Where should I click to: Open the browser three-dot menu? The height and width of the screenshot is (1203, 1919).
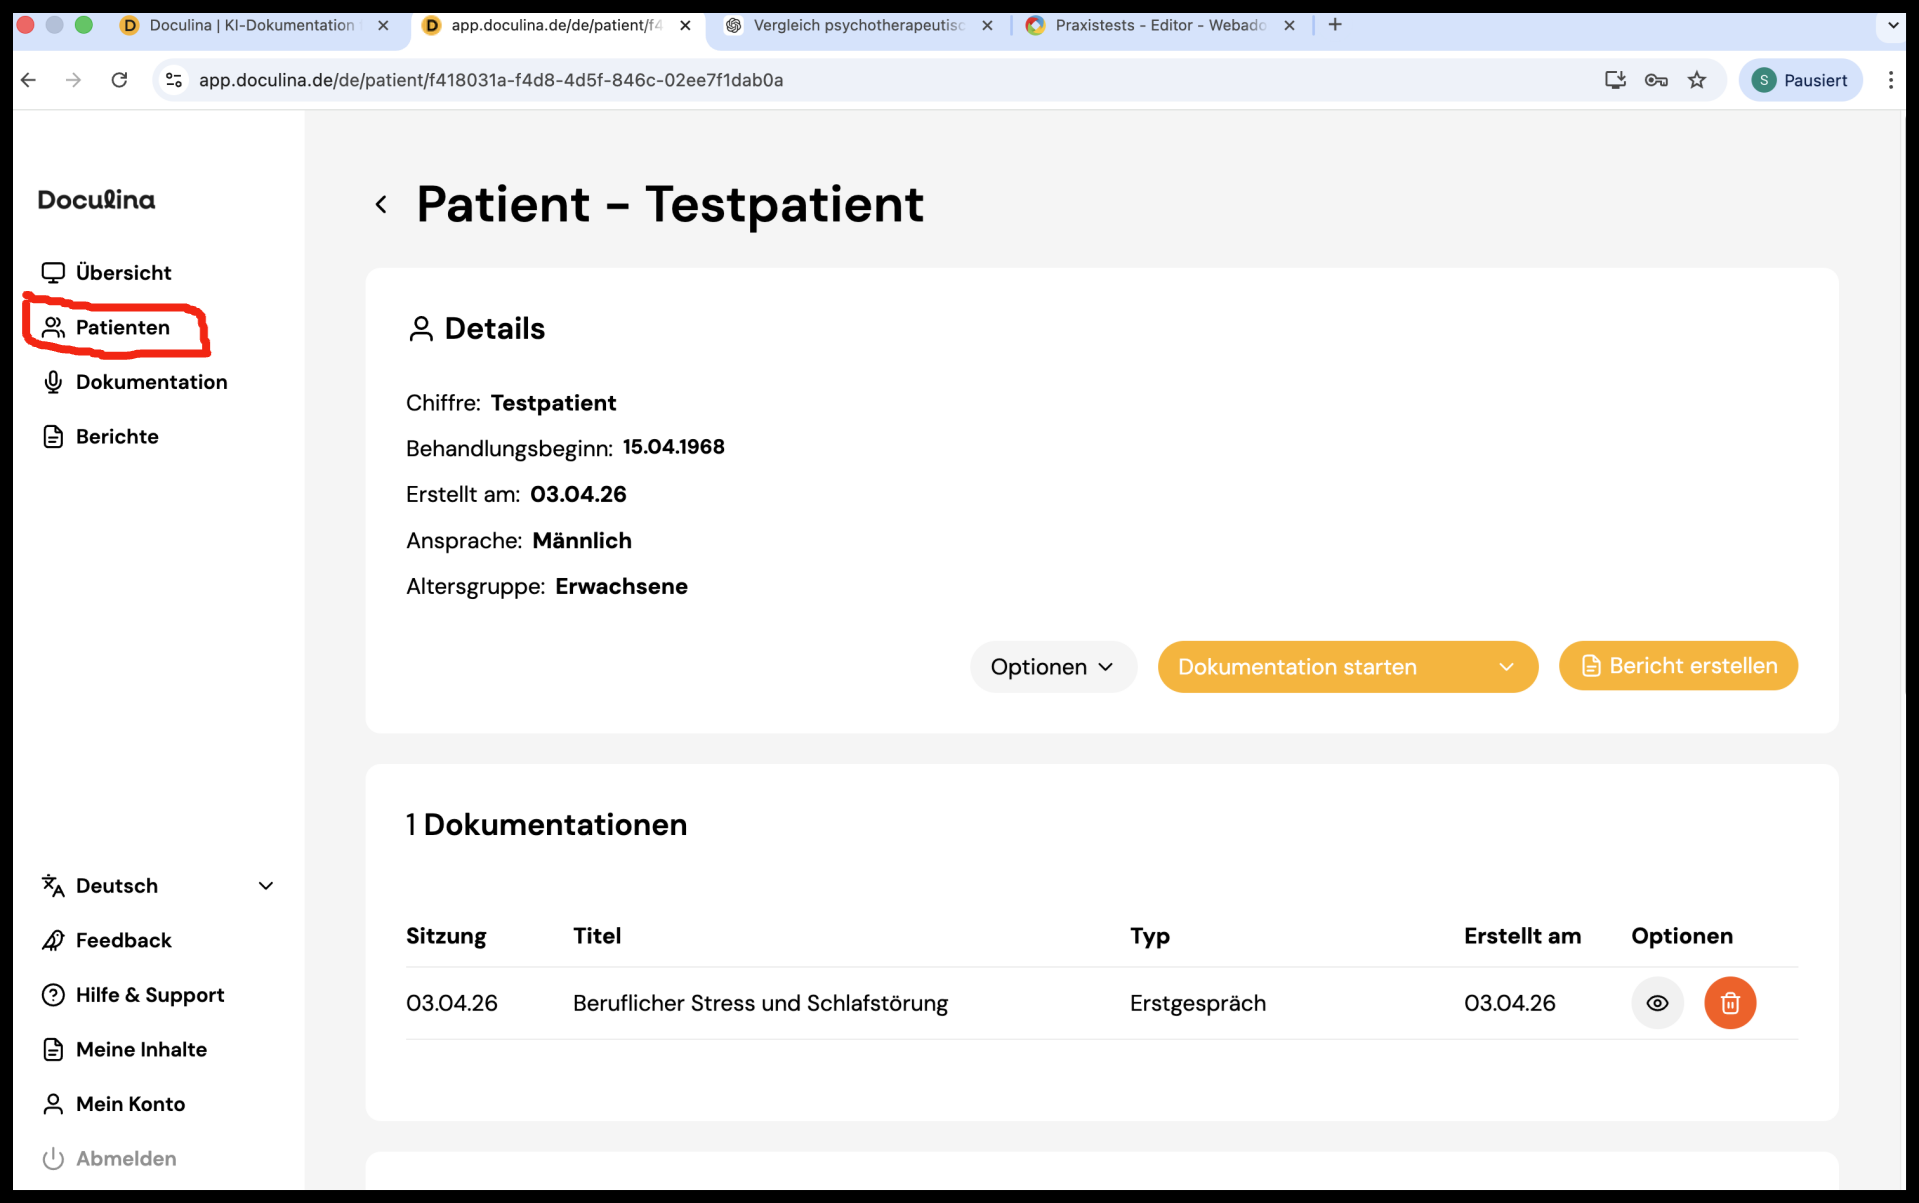[x=1890, y=80]
